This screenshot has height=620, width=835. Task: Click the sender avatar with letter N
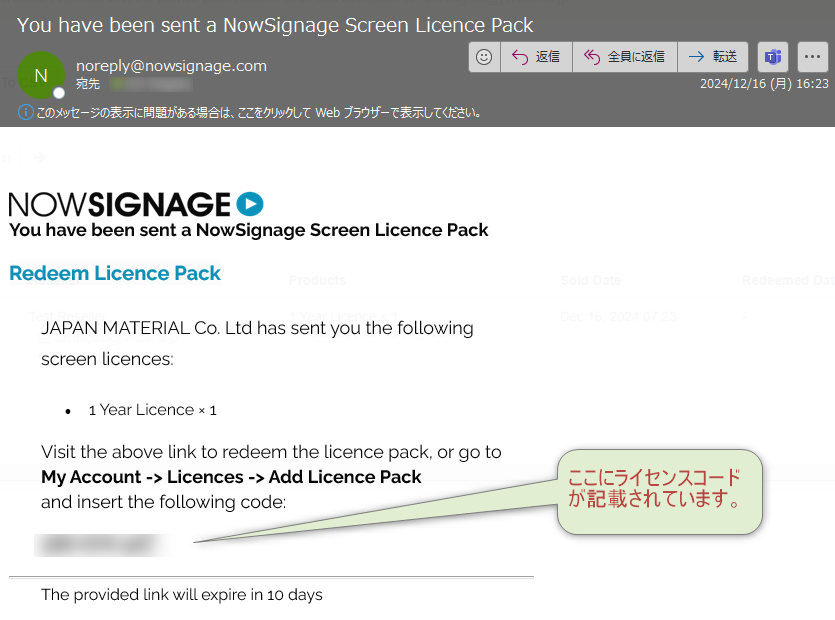pos(41,75)
